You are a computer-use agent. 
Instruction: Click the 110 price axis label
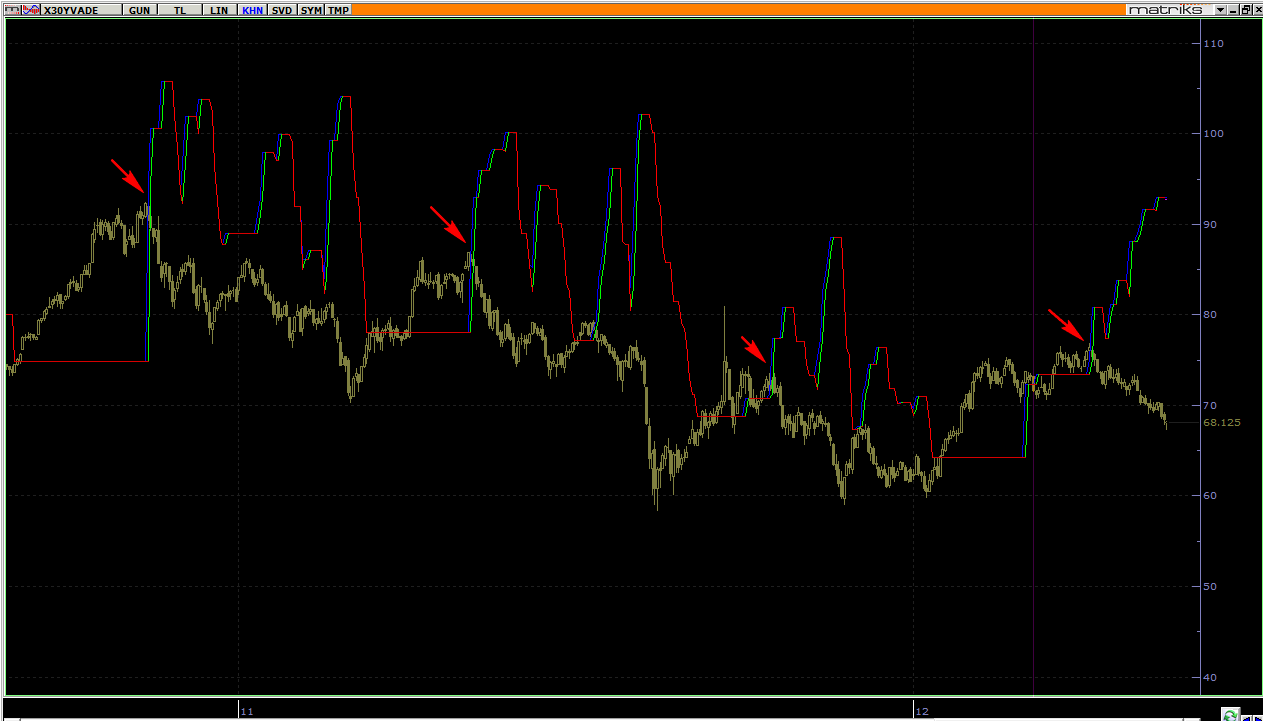(1214, 43)
